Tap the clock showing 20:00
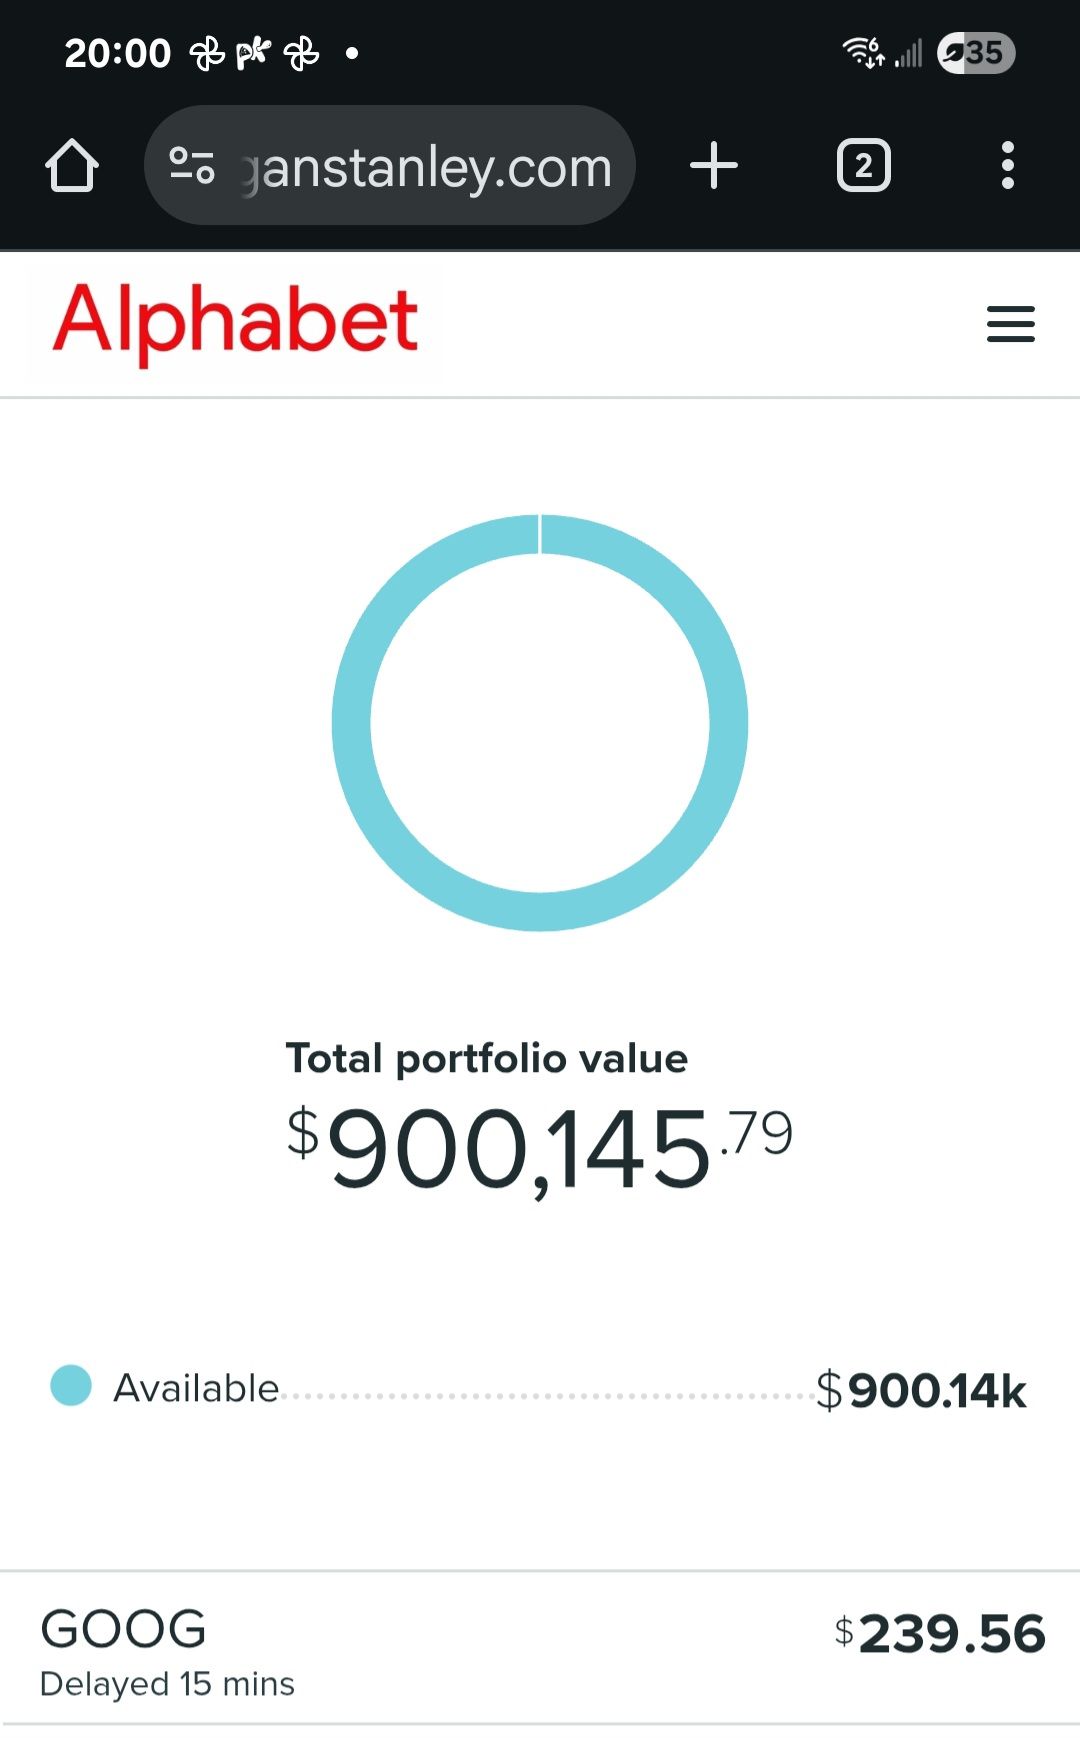Image resolution: width=1080 pixels, height=1738 pixels. (x=118, y=53)
